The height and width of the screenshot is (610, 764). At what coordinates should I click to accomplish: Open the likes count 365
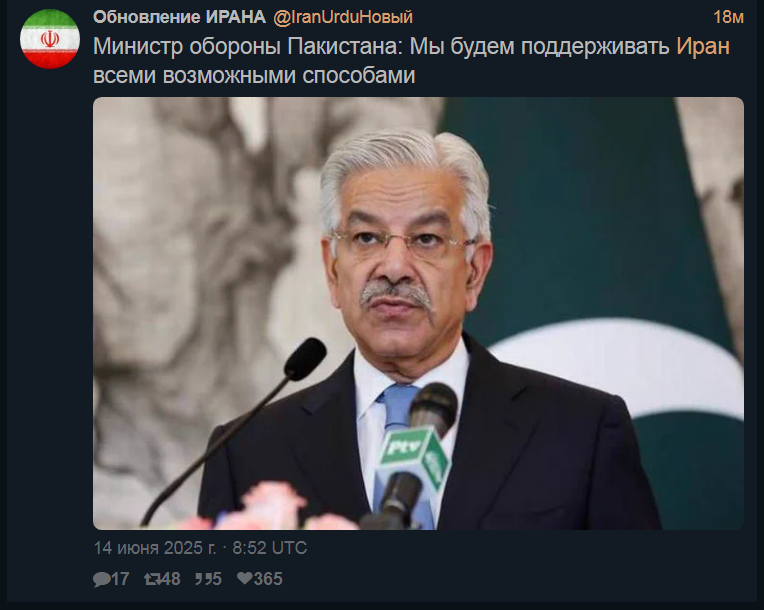[x=268, y=579]
